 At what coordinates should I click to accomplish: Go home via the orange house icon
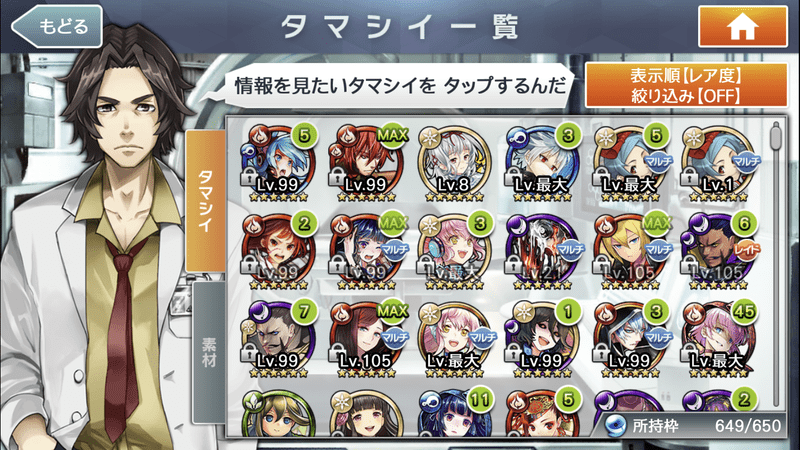coord(742,27)
